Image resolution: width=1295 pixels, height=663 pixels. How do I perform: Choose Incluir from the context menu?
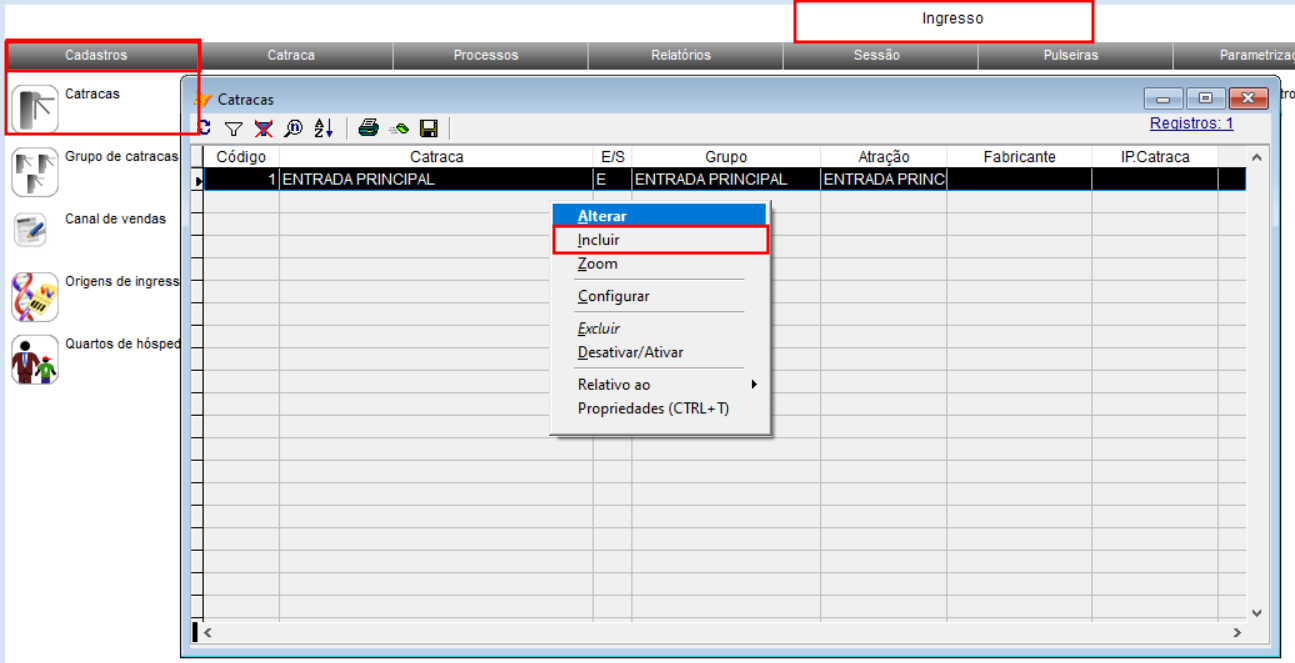pyautogui.click(x=599, y=240)
